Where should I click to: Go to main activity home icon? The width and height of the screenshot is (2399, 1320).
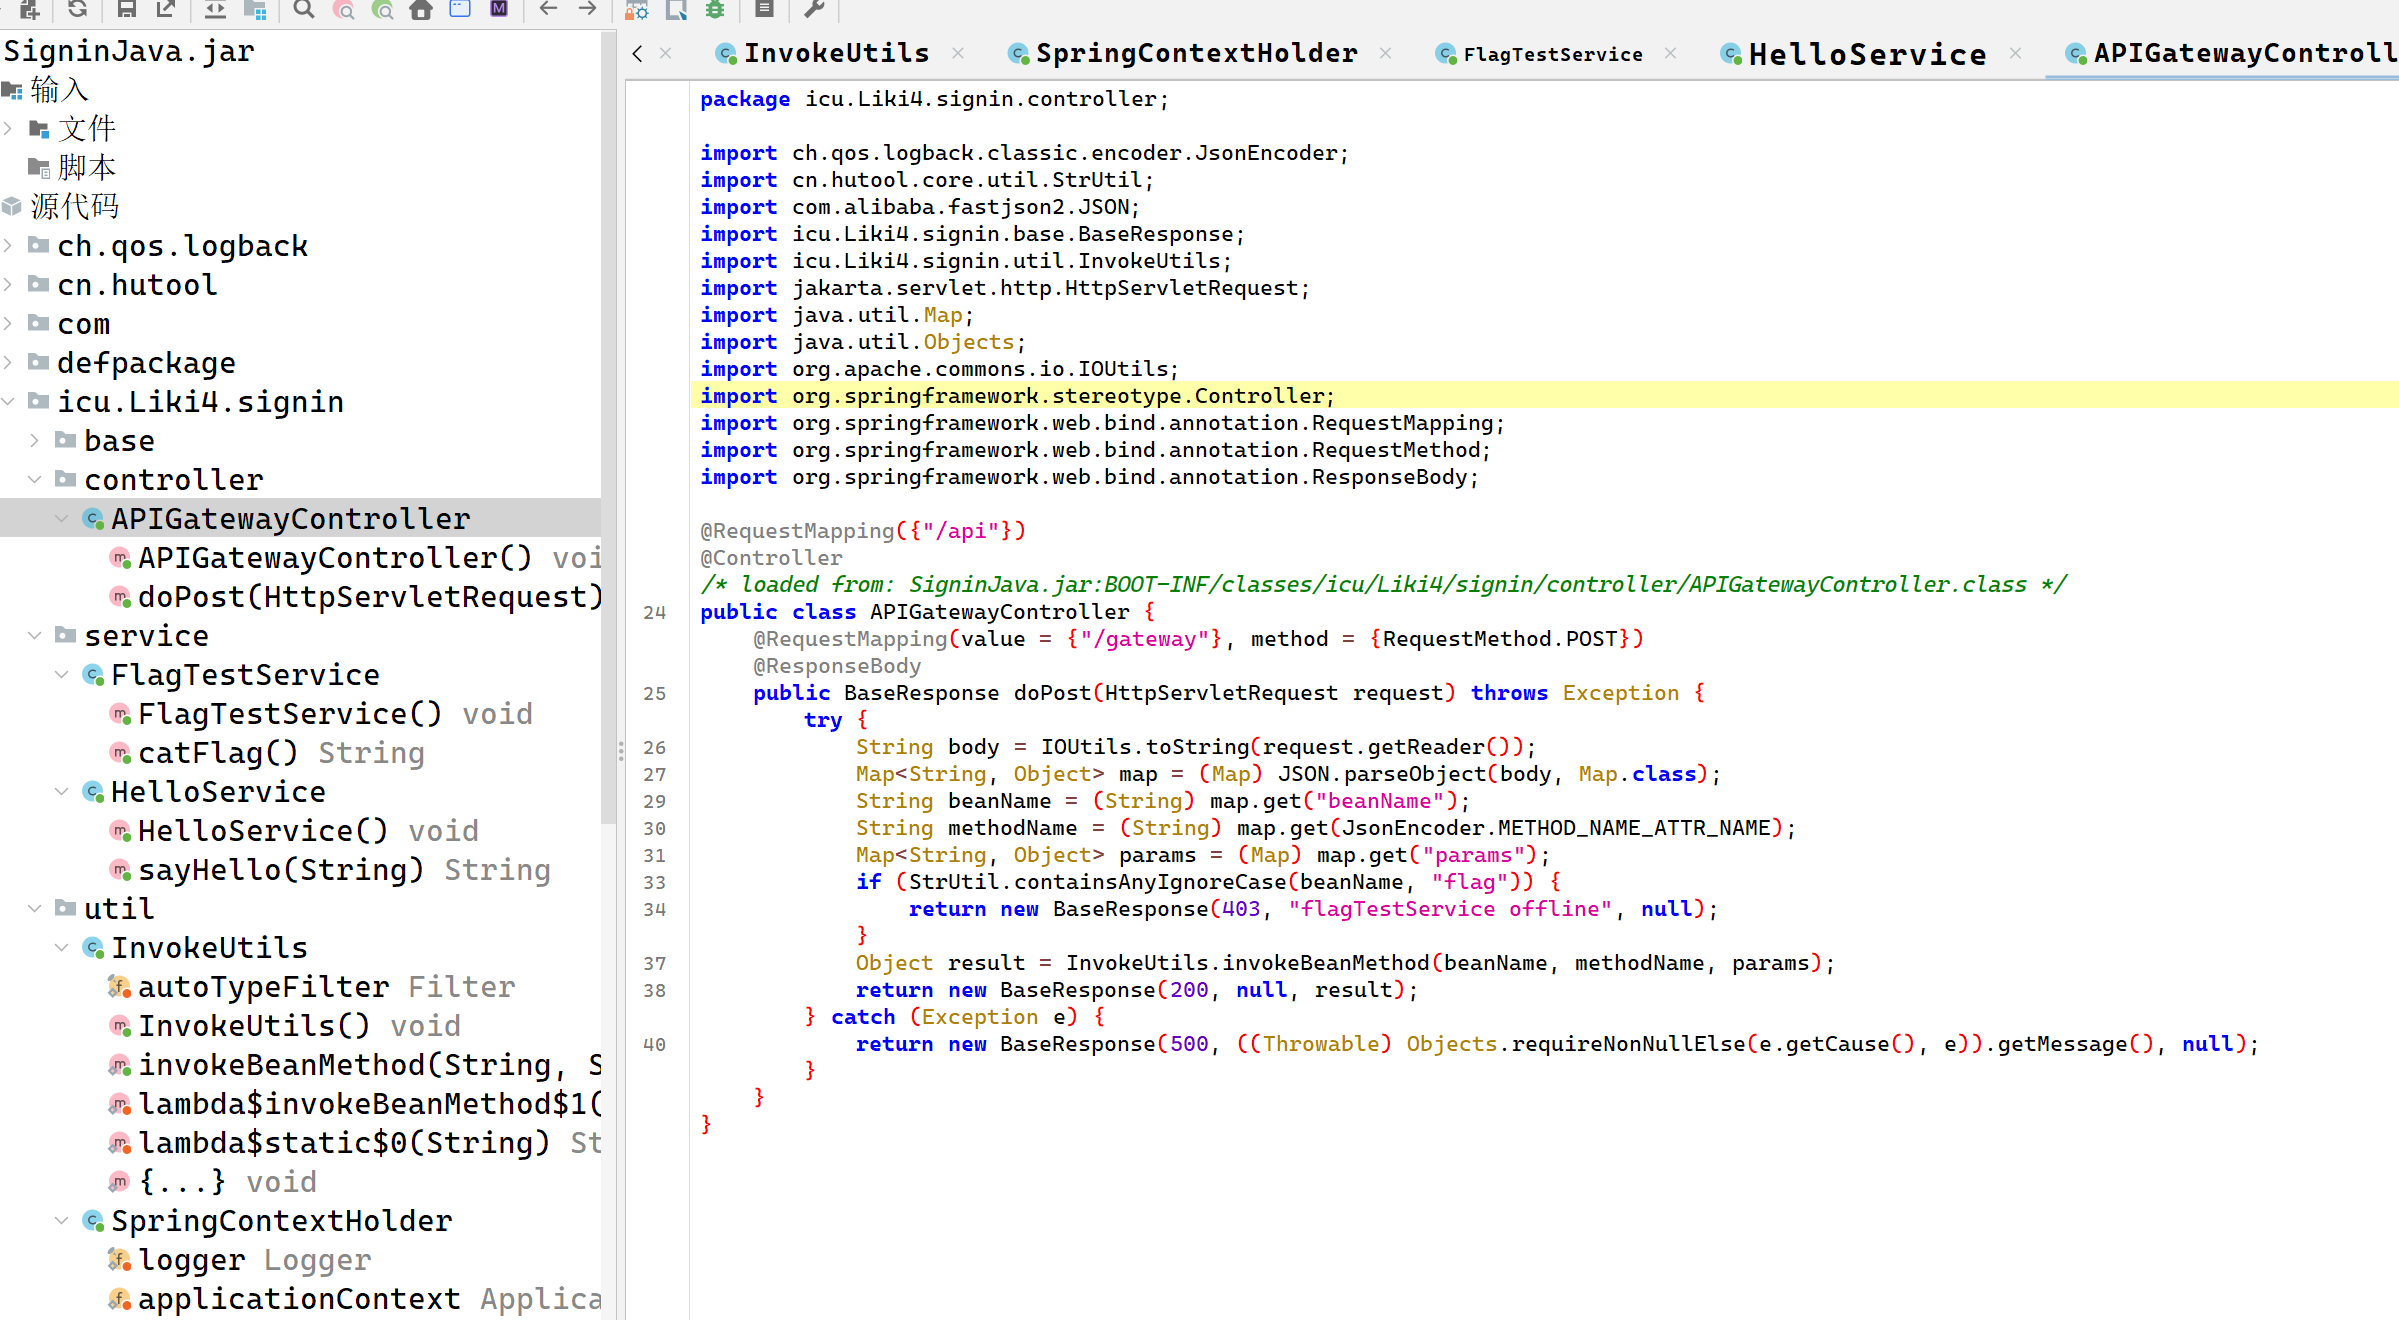tap(421, 10)
